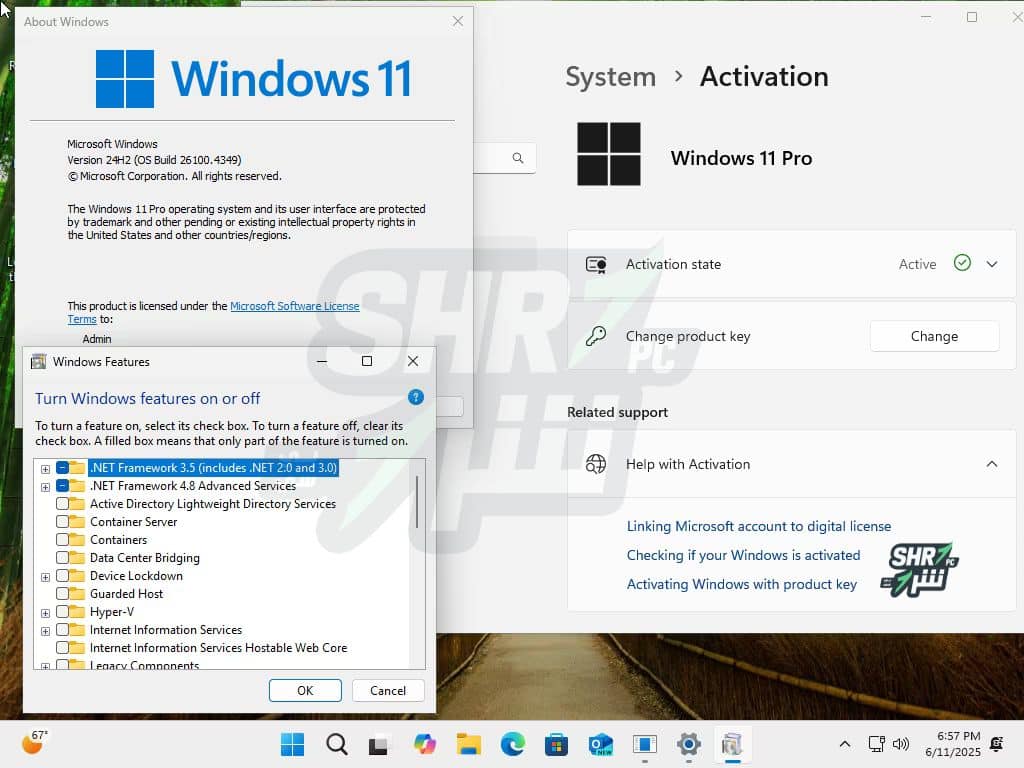Screen dimensions: 1024x768
Task: Select the Guarded Host row label
Action: tap(127, 594)
